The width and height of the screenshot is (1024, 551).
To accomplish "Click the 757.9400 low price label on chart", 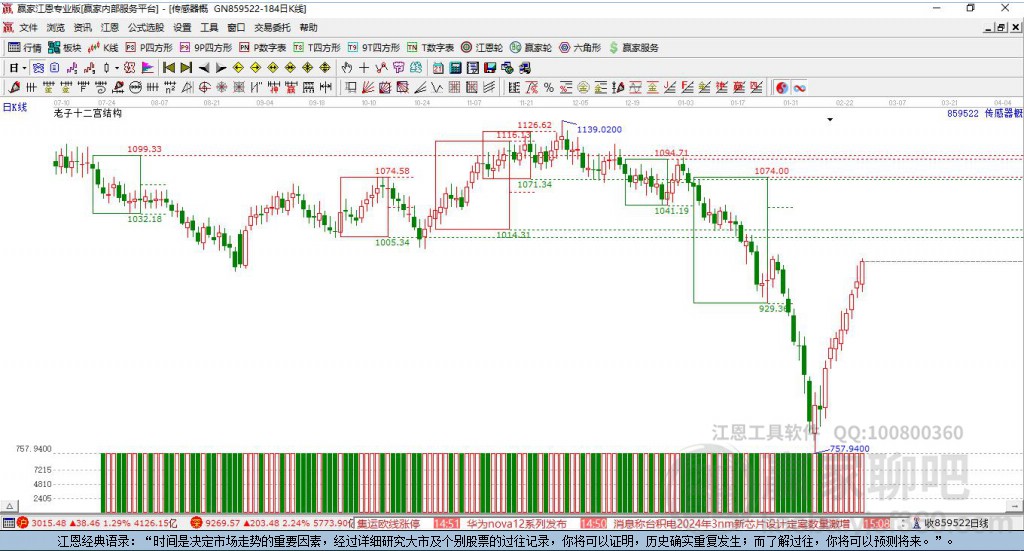I will [849, 449].
